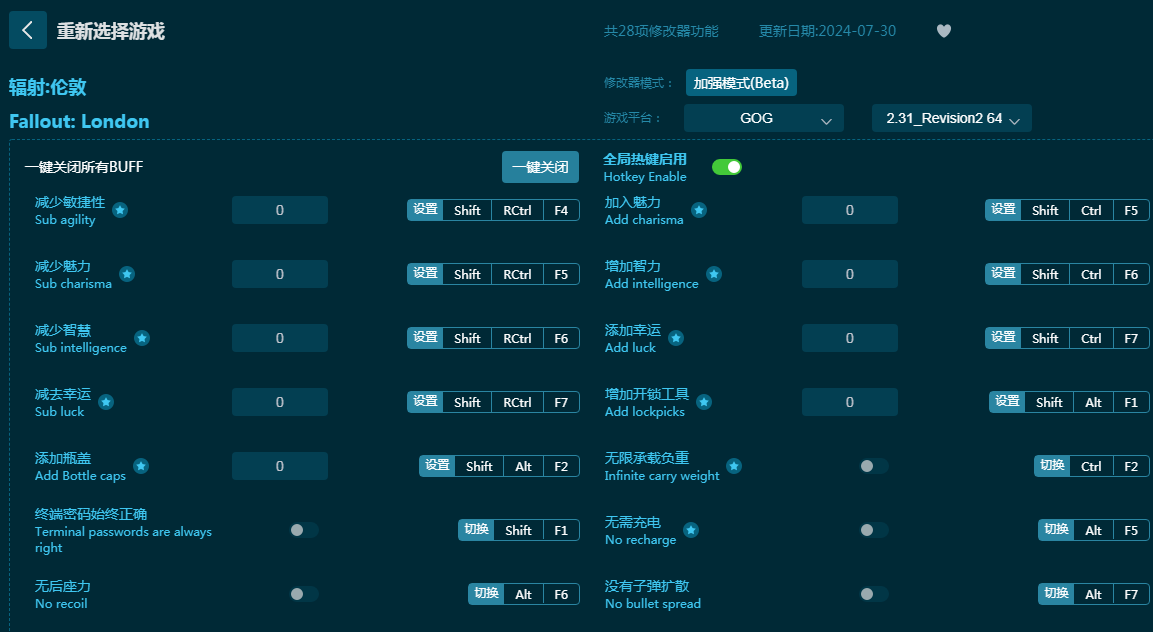The image size is (1153, 632).
Task: Enable the No recoil toggle
Action: [303, 594]
